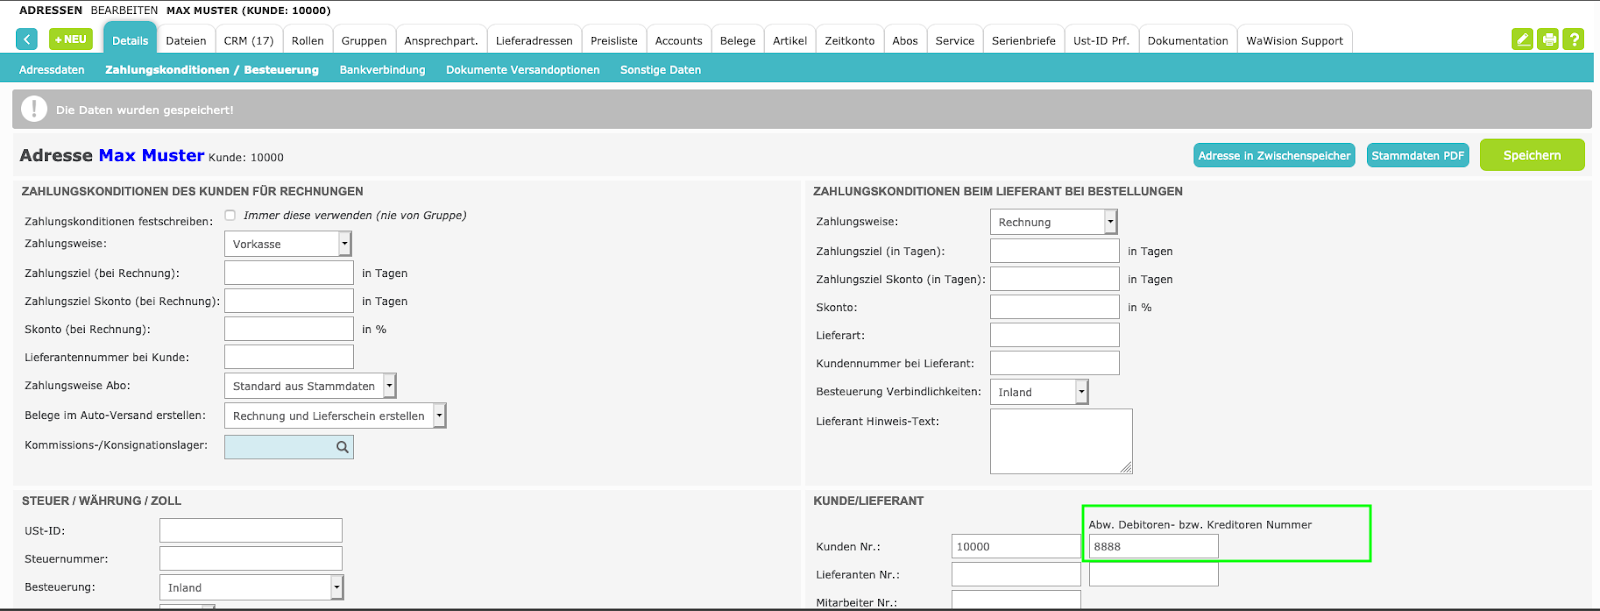Screen dimensions: 1600x611
Task: Enable the 'Immer diese verwenden' checkbox
Action: coord(230,215)
